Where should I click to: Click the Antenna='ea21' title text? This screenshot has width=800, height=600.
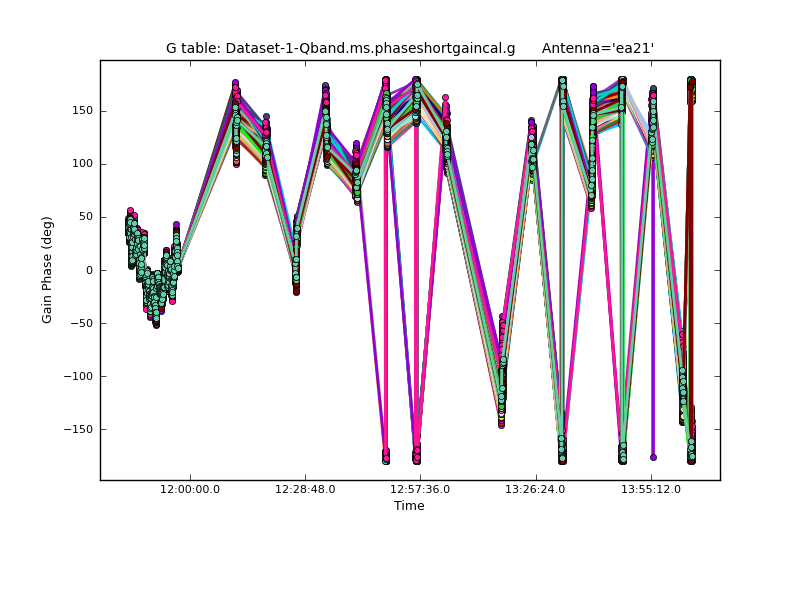tap(597, 48)
